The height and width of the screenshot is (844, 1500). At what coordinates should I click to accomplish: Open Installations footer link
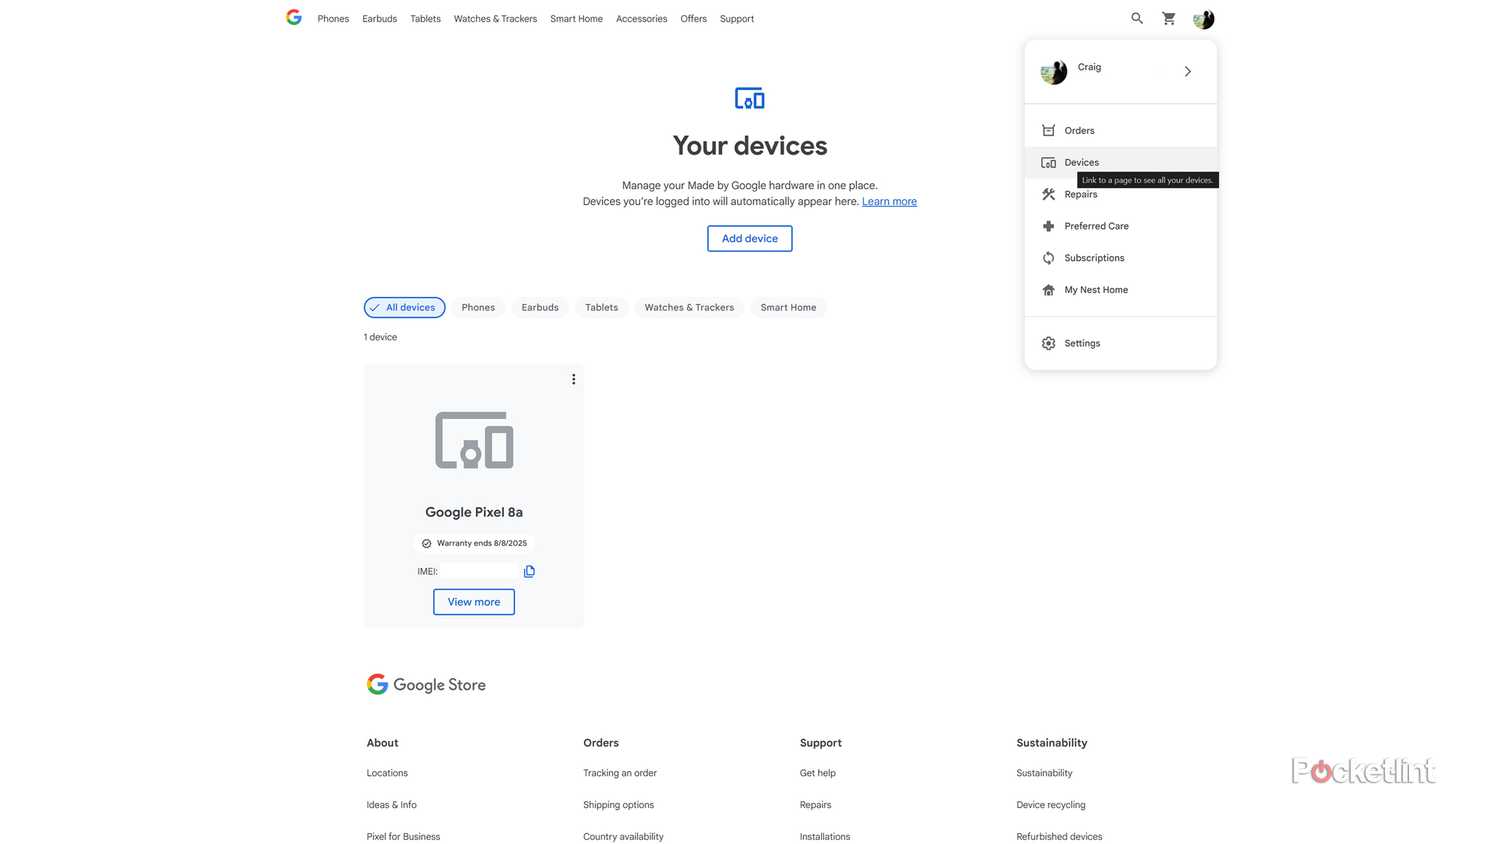point(825,837)
